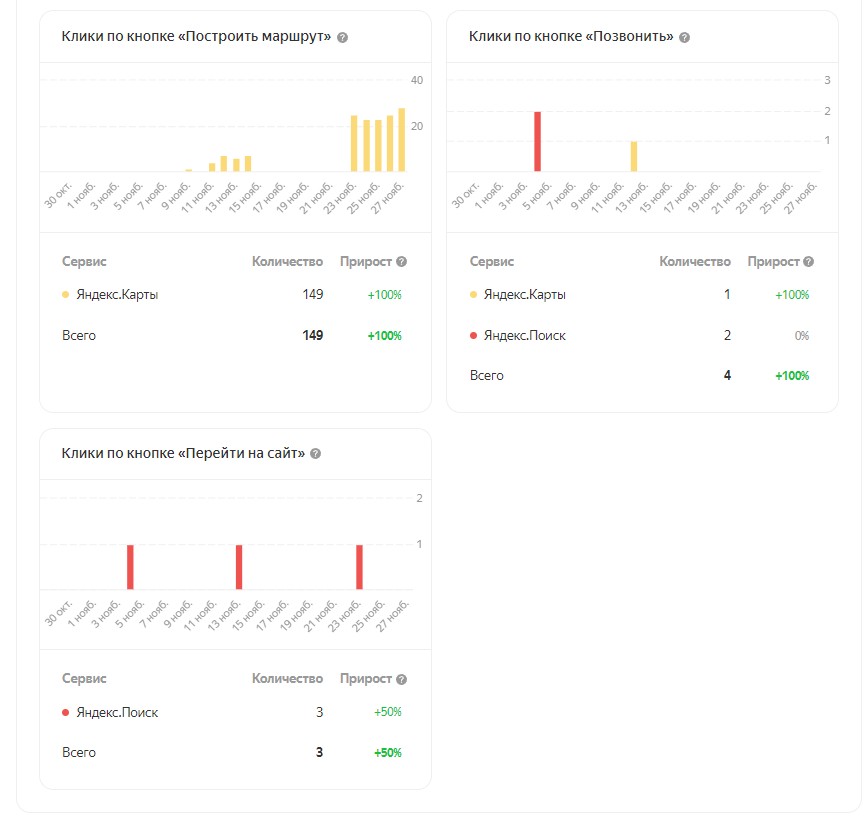Click Яндекс.Поиск label in call clicks table
Image resolution: width=867 pixels, height=818 pixels.
(524, 336)
